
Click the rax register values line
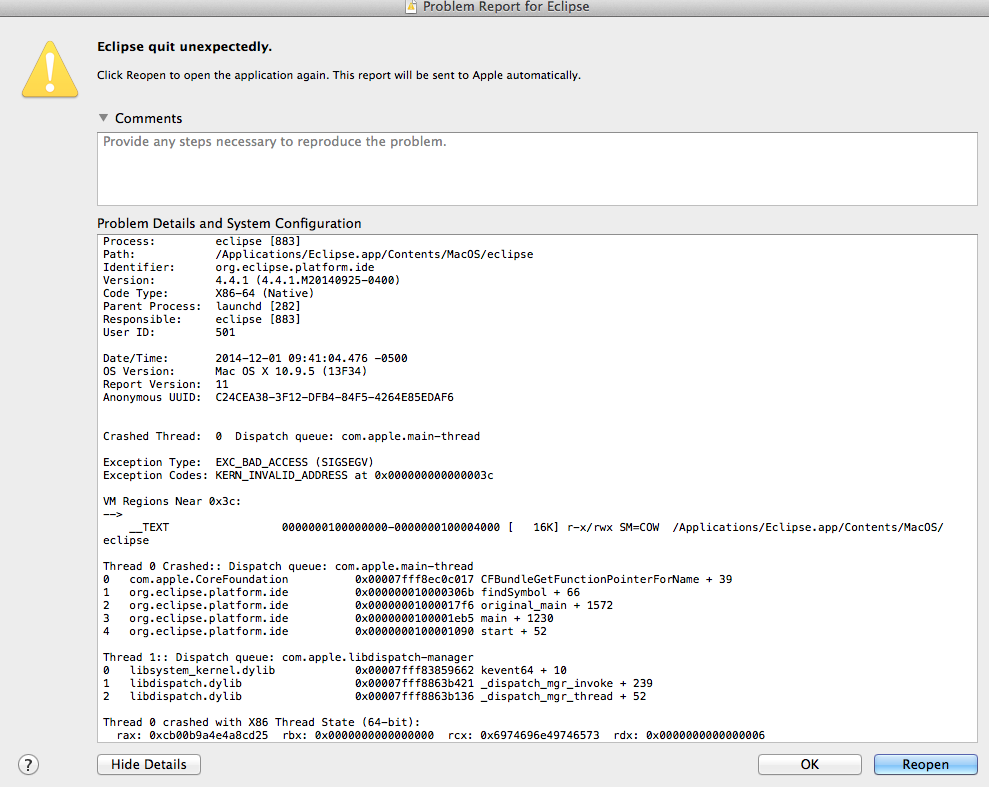click(441, 735)
